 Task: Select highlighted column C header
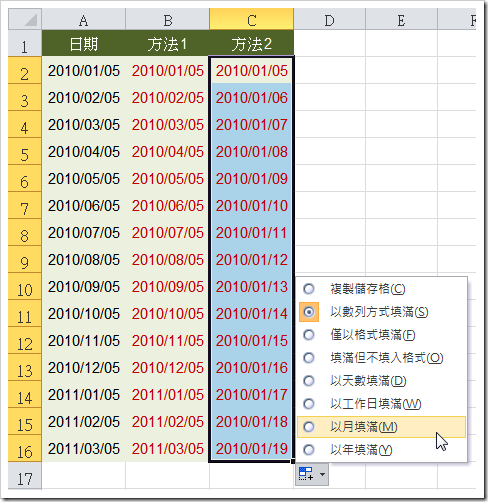tap(252, 19)
